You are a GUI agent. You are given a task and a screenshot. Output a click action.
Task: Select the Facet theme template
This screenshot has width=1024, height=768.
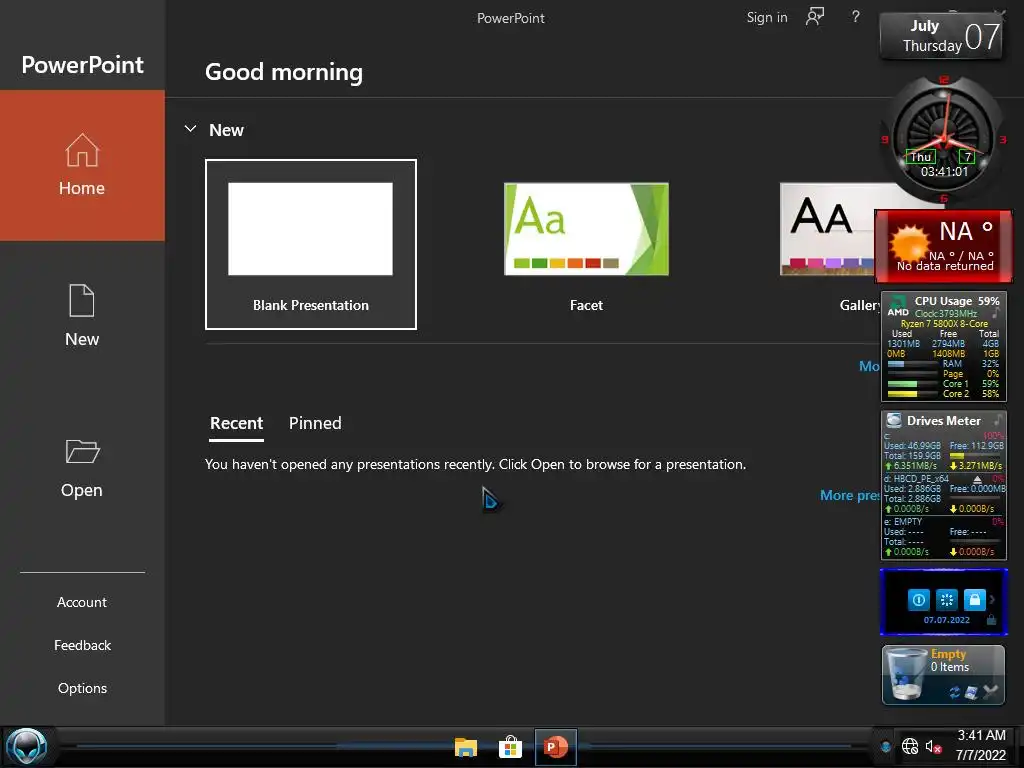586,244
